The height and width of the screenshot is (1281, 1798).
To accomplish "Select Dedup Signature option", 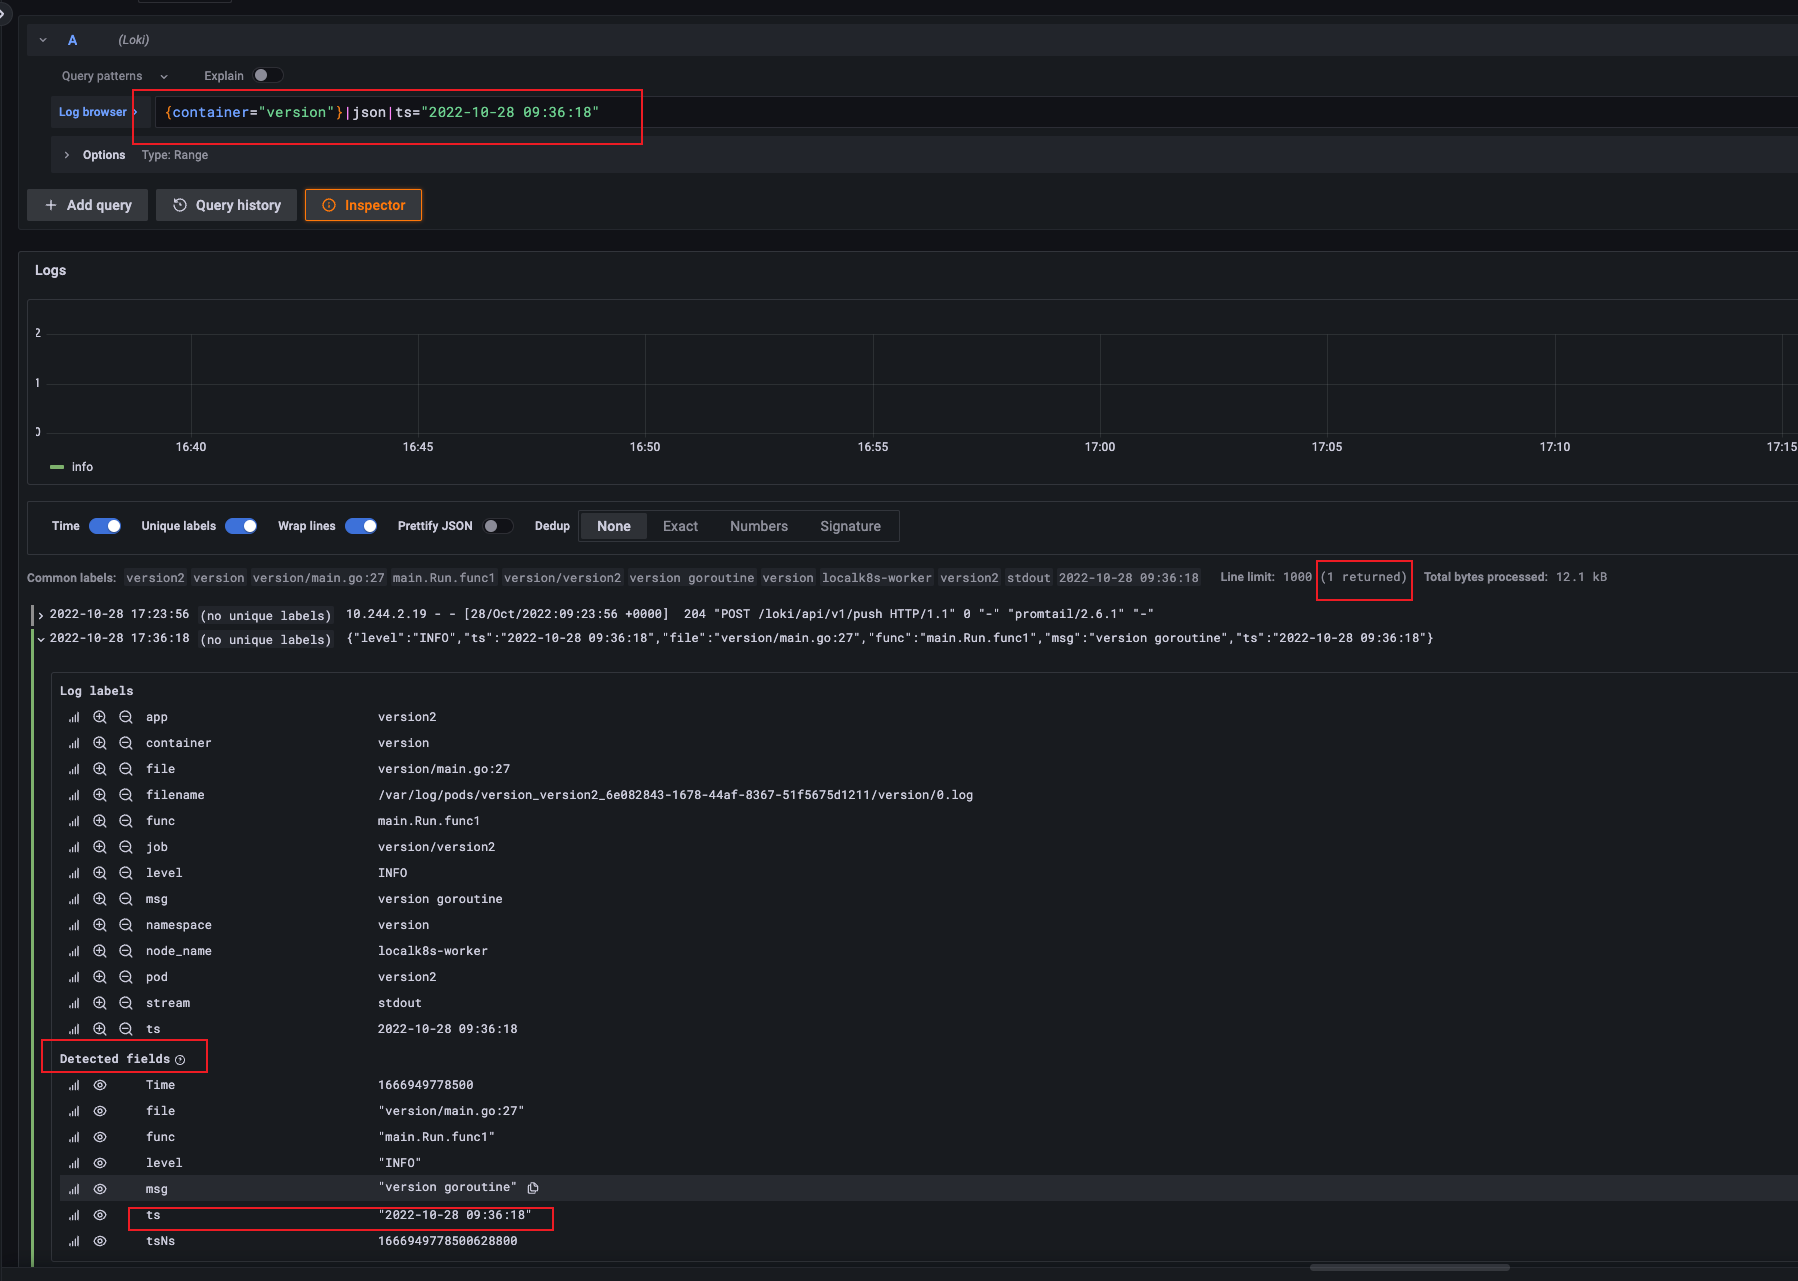I will click(x=851, y=526).
